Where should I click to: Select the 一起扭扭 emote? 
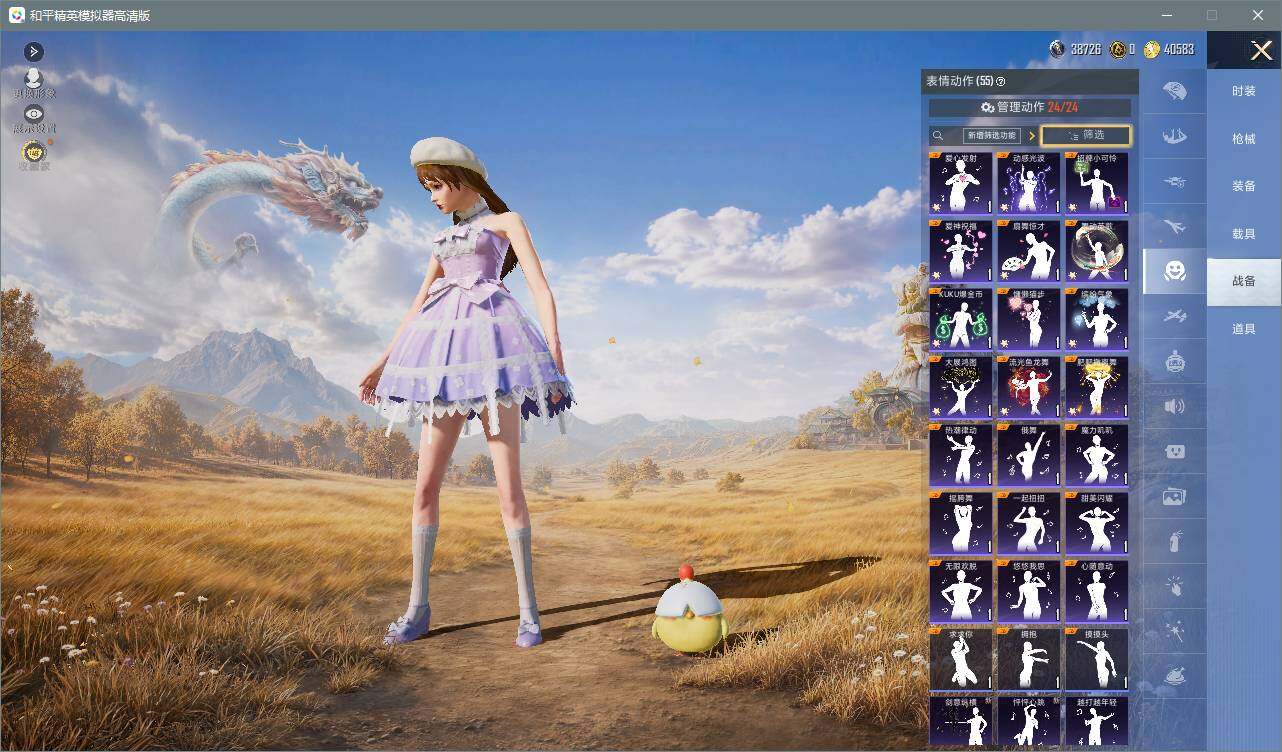coord(1029,523)
